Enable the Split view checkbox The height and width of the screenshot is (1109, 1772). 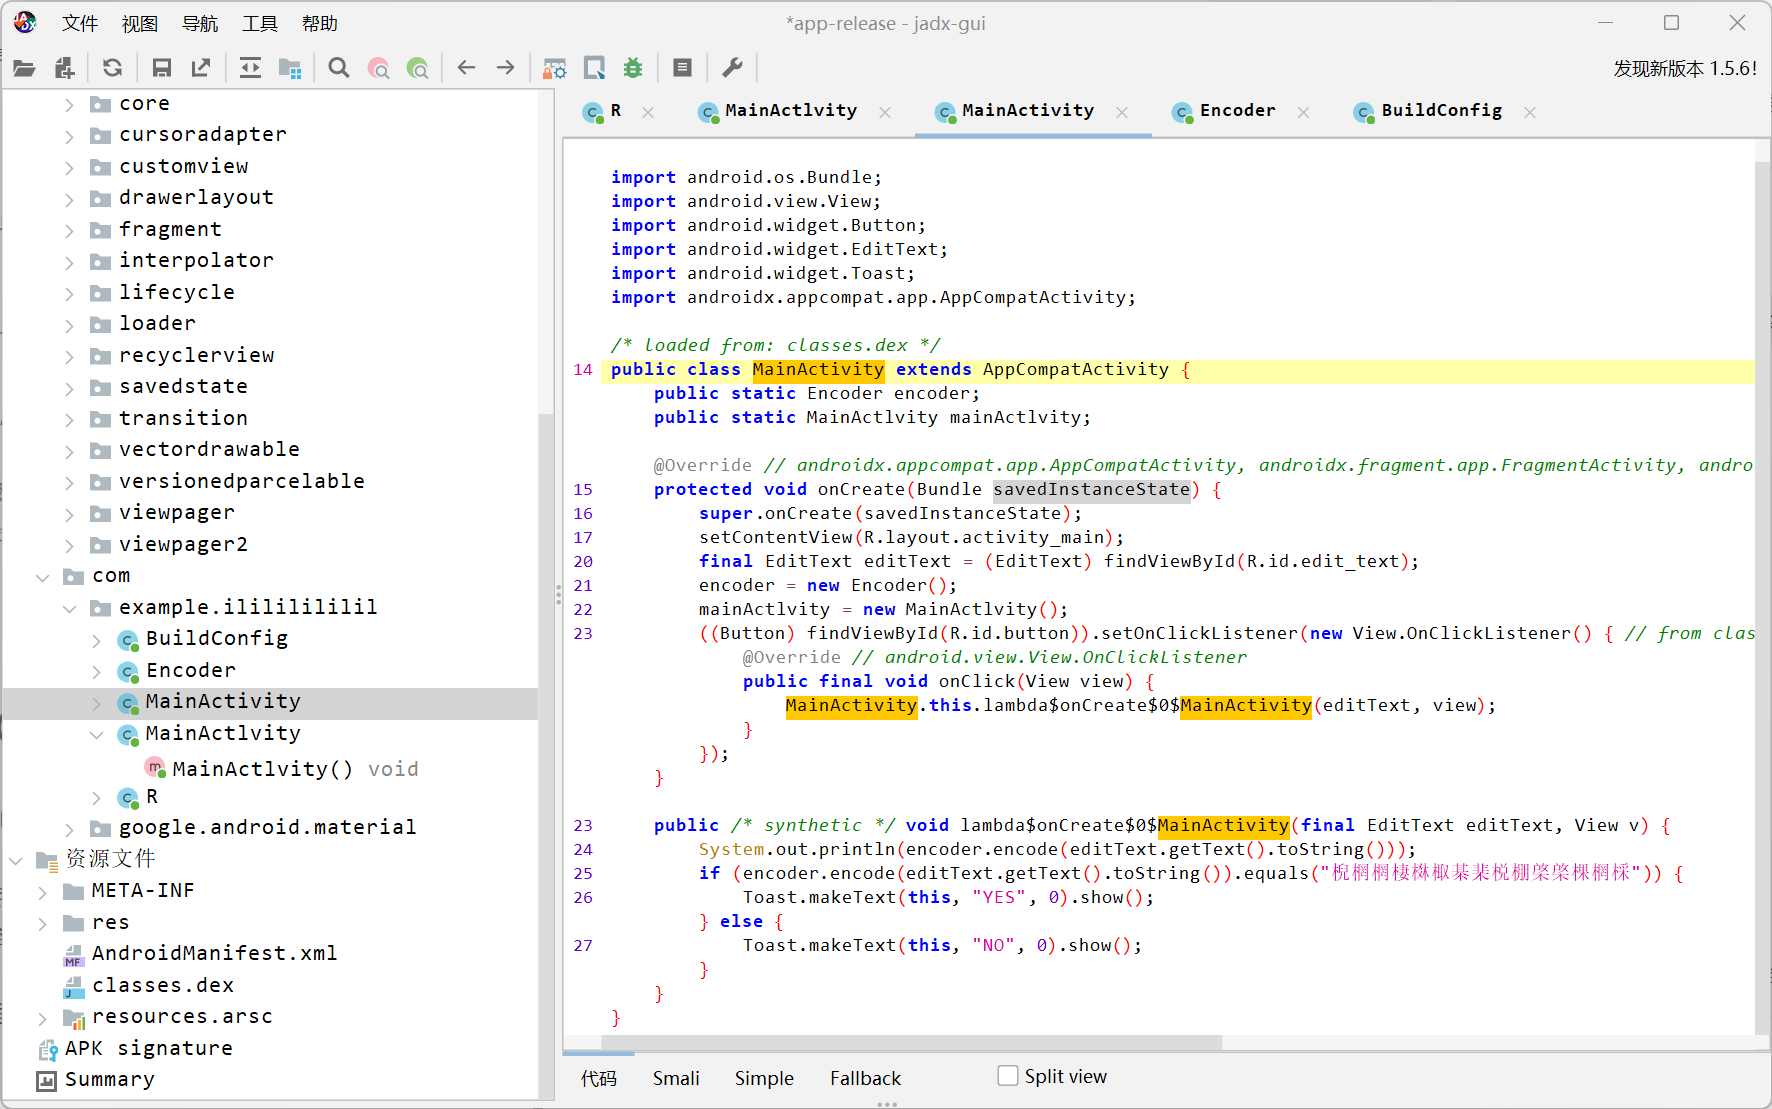(x=1008, y=1076)
